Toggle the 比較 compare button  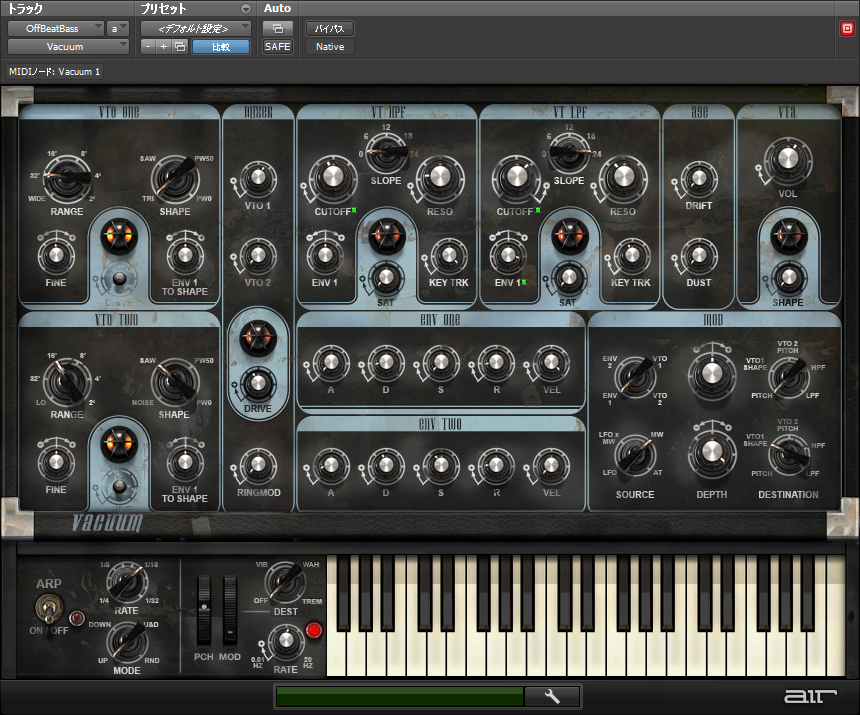[x=221, y=47]
